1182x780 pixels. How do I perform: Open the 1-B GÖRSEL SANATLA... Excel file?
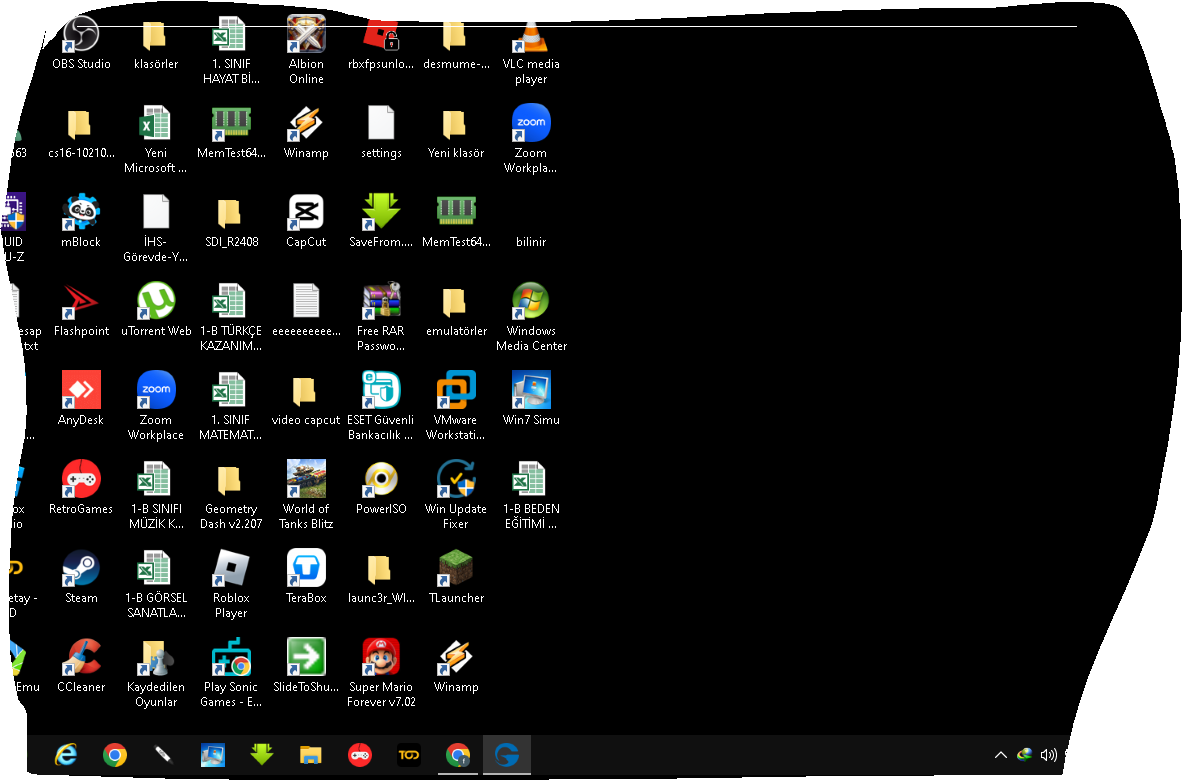click(155, 584)
